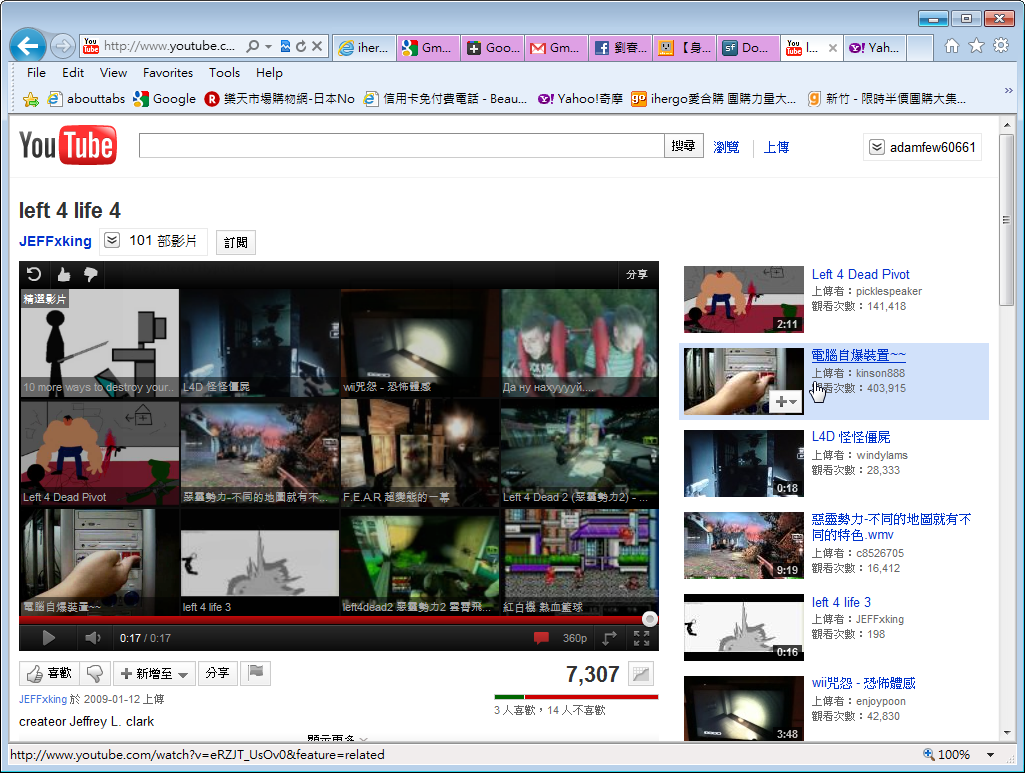This screenshot has height=773, width=1025.
Task: Click the zoom magnifier icon in status bar
Action: tap(928, 754)
